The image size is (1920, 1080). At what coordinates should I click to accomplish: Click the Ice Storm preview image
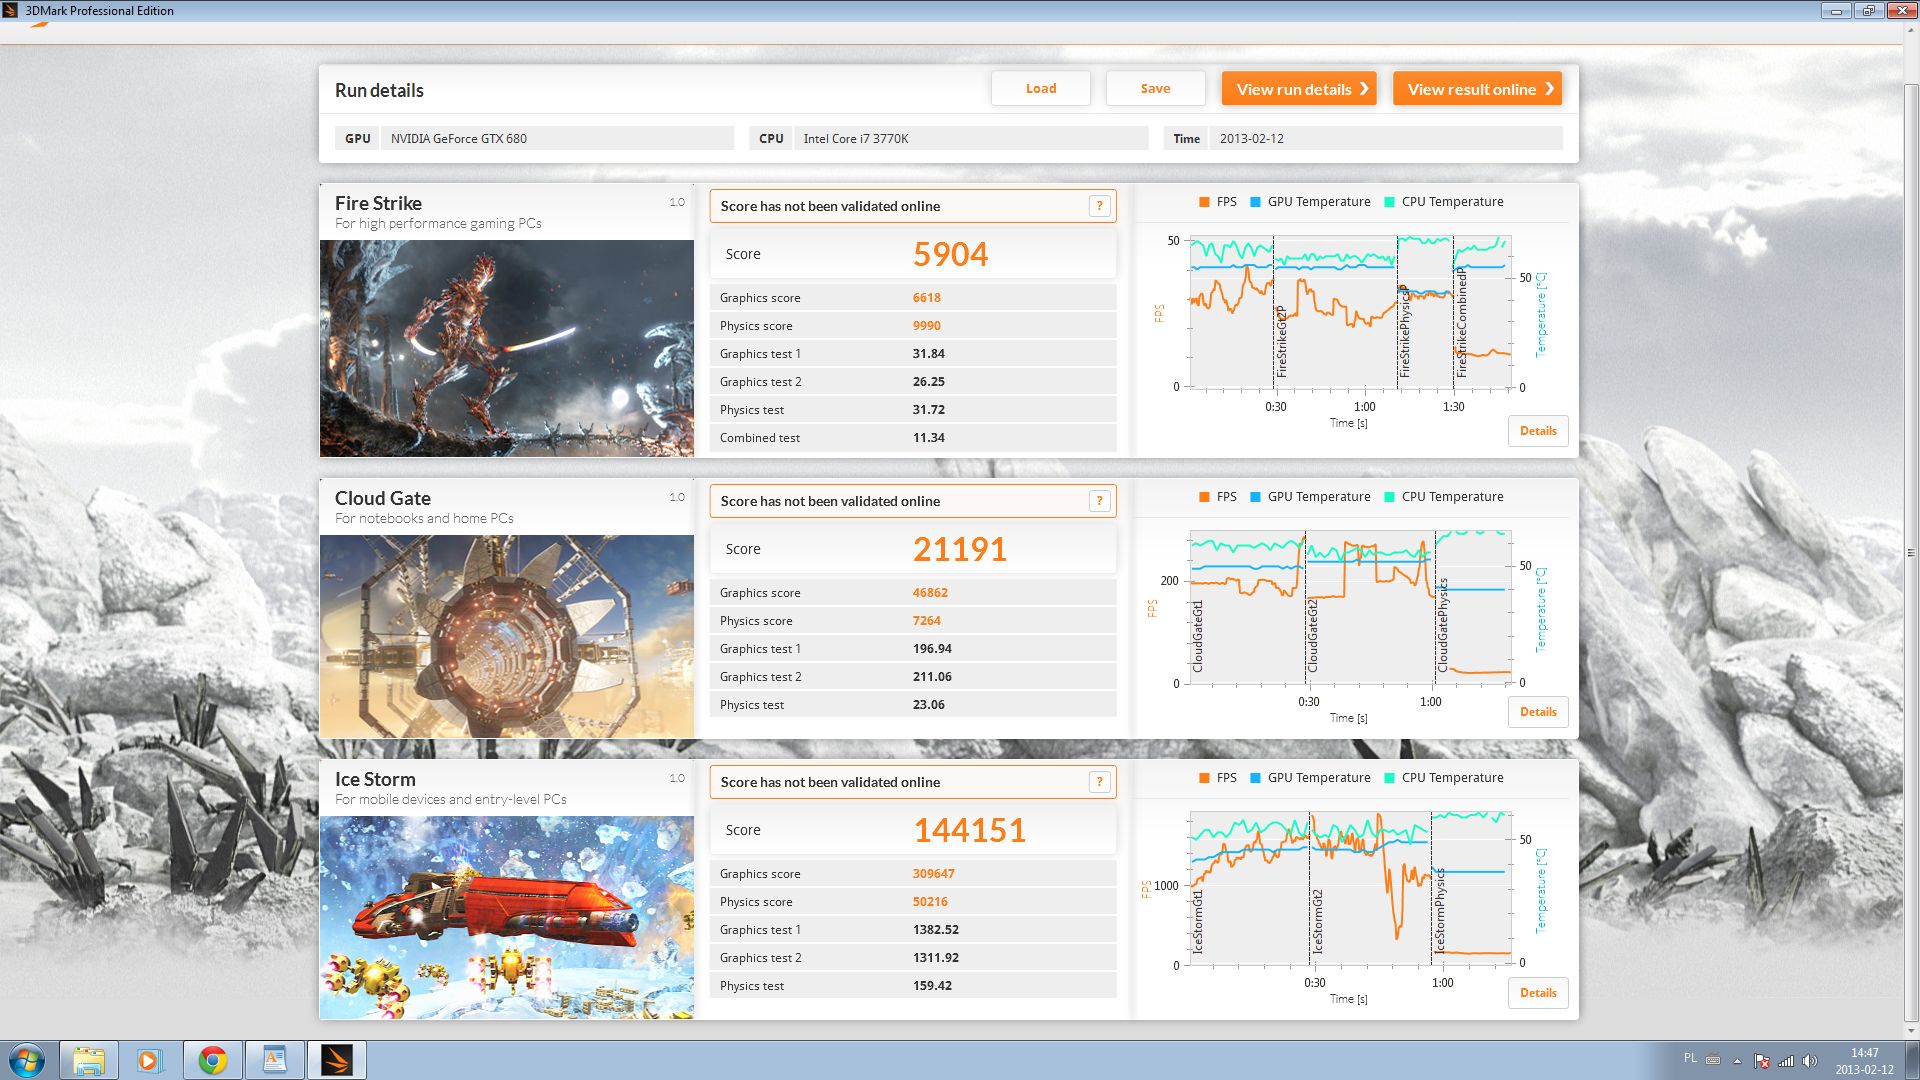pos(507,917)
